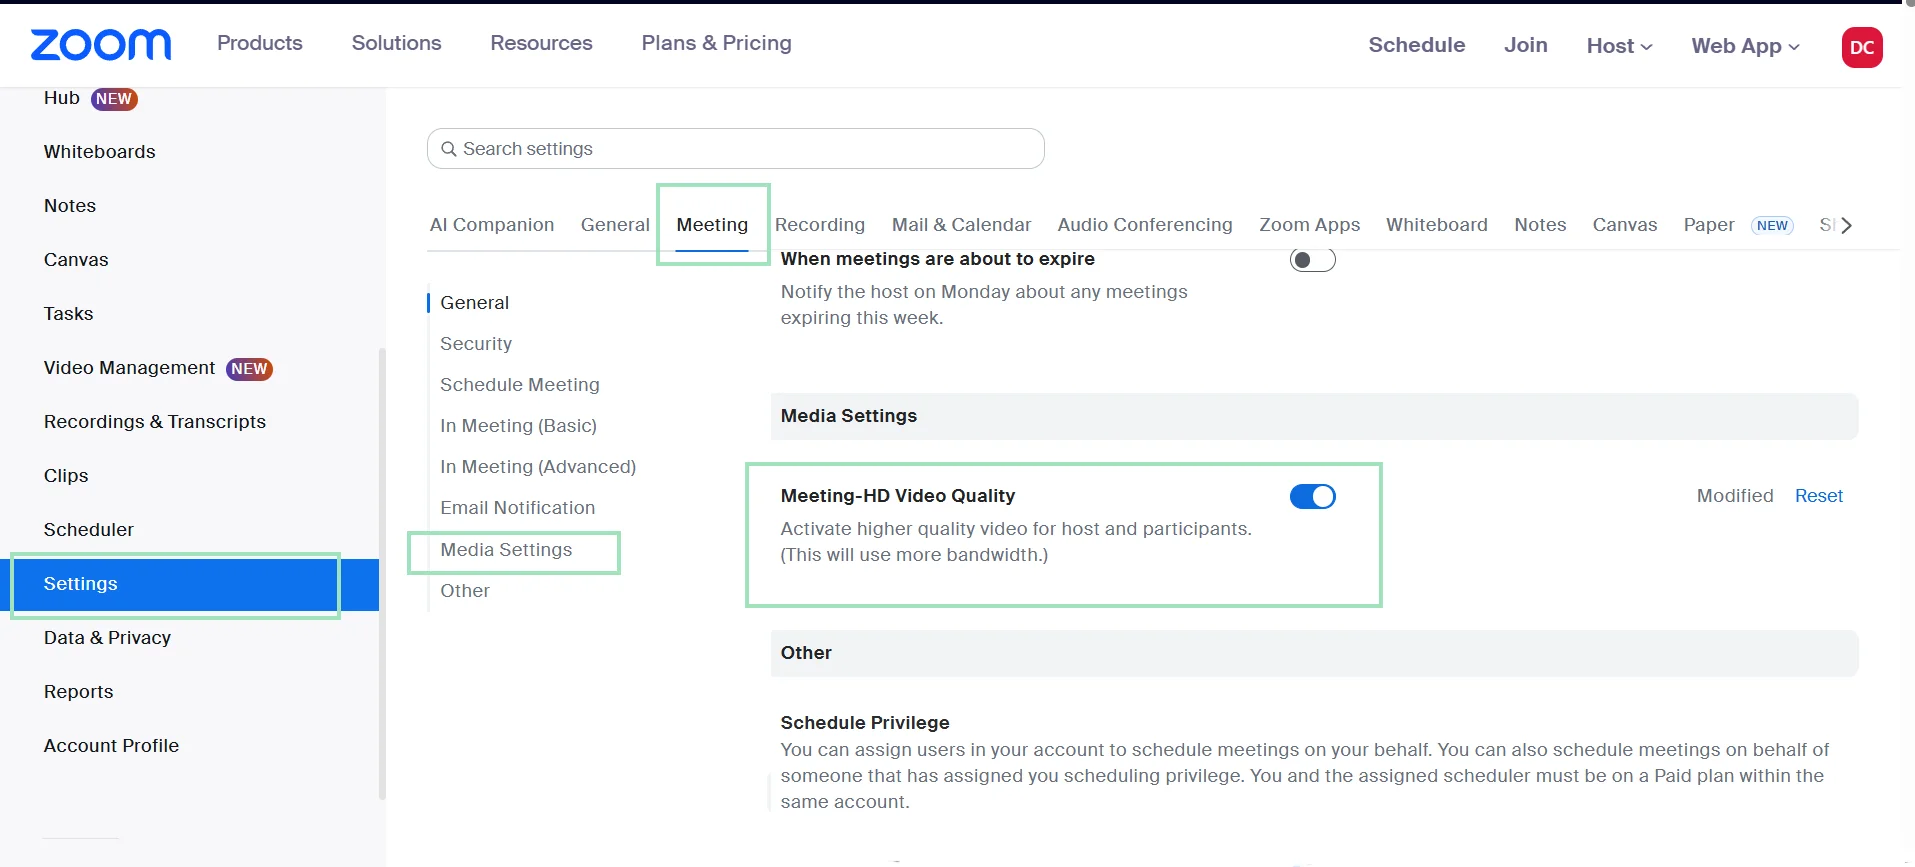The image size is (1915, 867).
Task: Open Account Profile
Action: coord(111,746)
